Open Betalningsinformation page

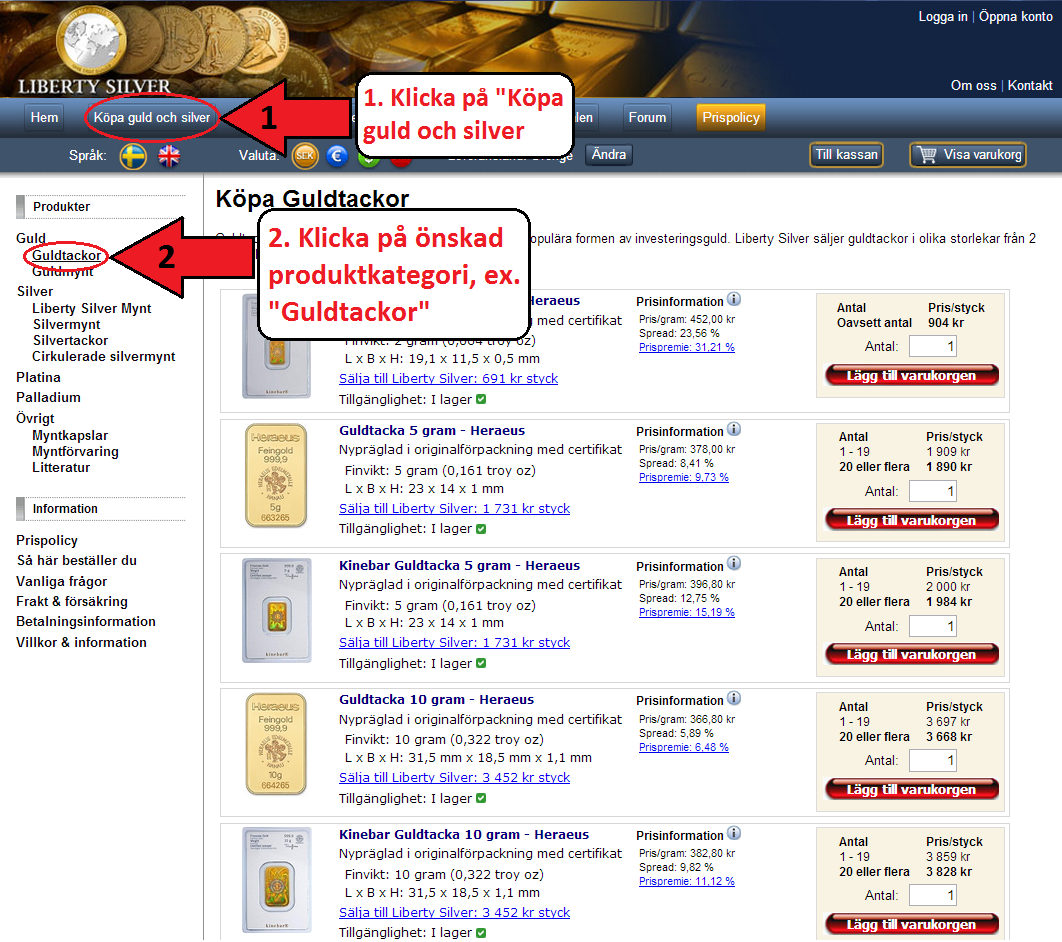tap(86, 622)
